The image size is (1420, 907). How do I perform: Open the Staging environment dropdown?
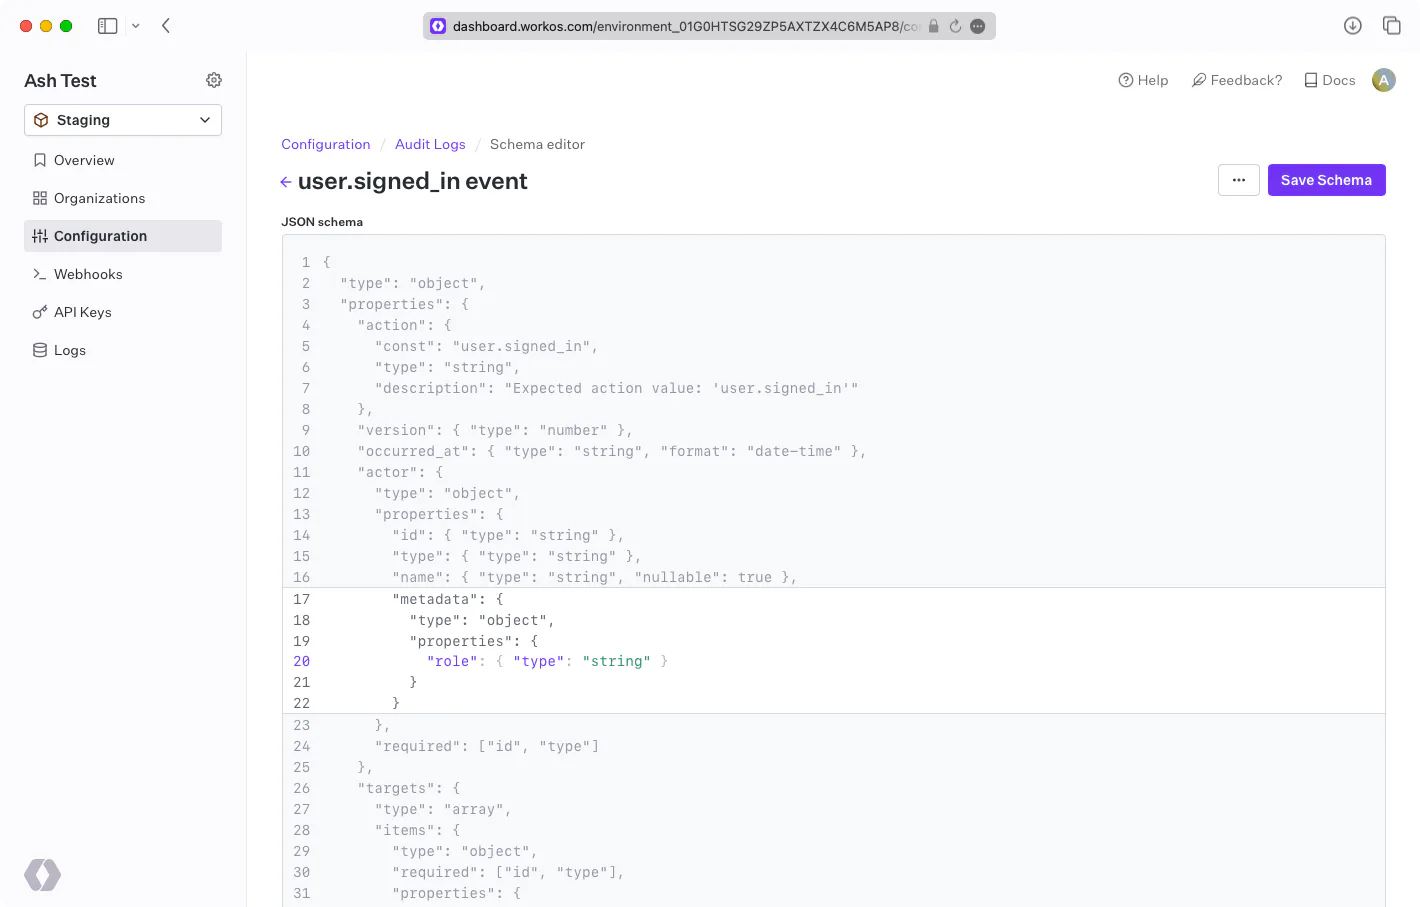[123, 120]
